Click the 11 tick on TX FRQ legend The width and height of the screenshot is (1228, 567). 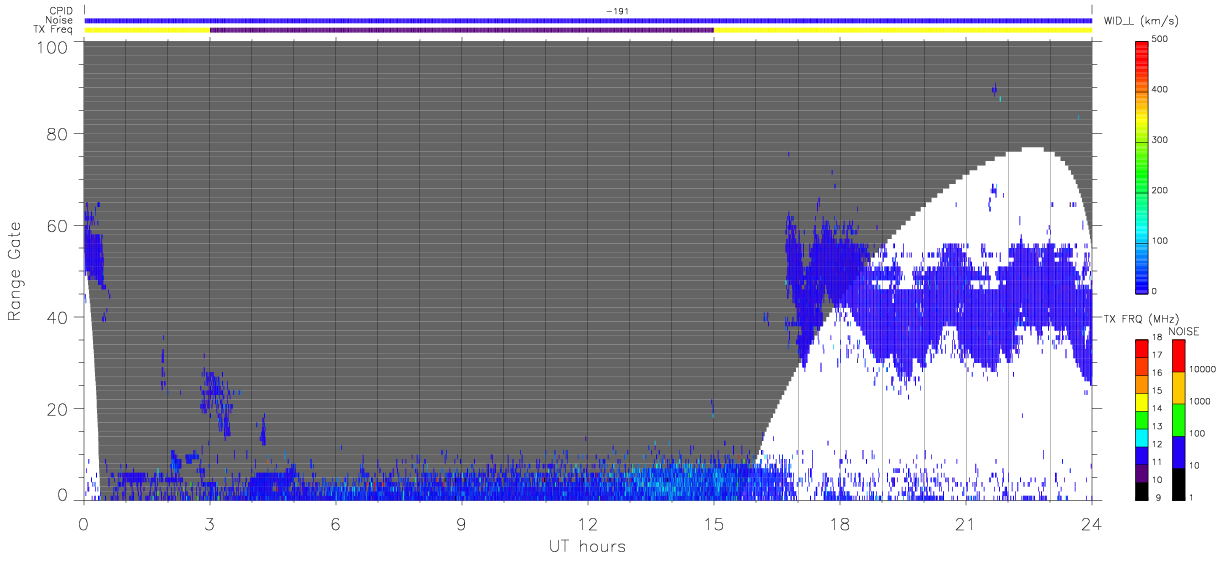click(x=1157, y=462)
